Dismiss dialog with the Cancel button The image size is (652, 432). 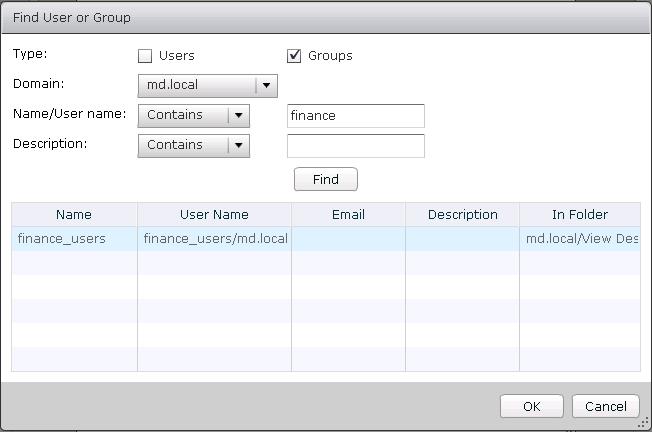[x=605, y=406]
